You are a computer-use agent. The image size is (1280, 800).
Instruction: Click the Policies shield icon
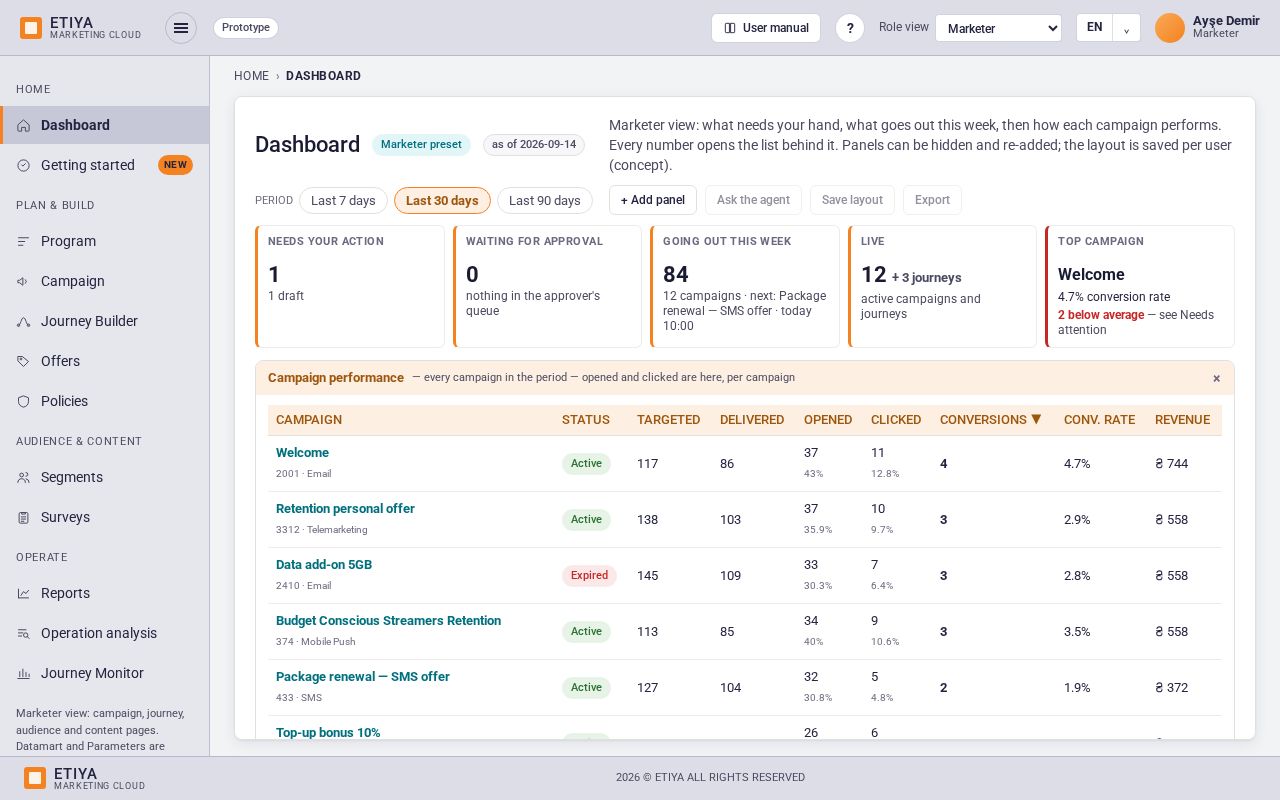click(23, 401)
